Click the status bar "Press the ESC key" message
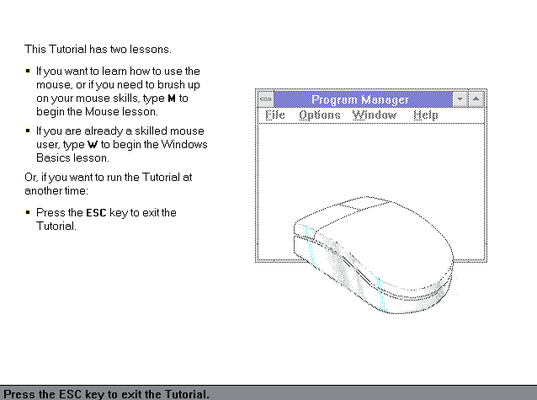 pos(106,394)
